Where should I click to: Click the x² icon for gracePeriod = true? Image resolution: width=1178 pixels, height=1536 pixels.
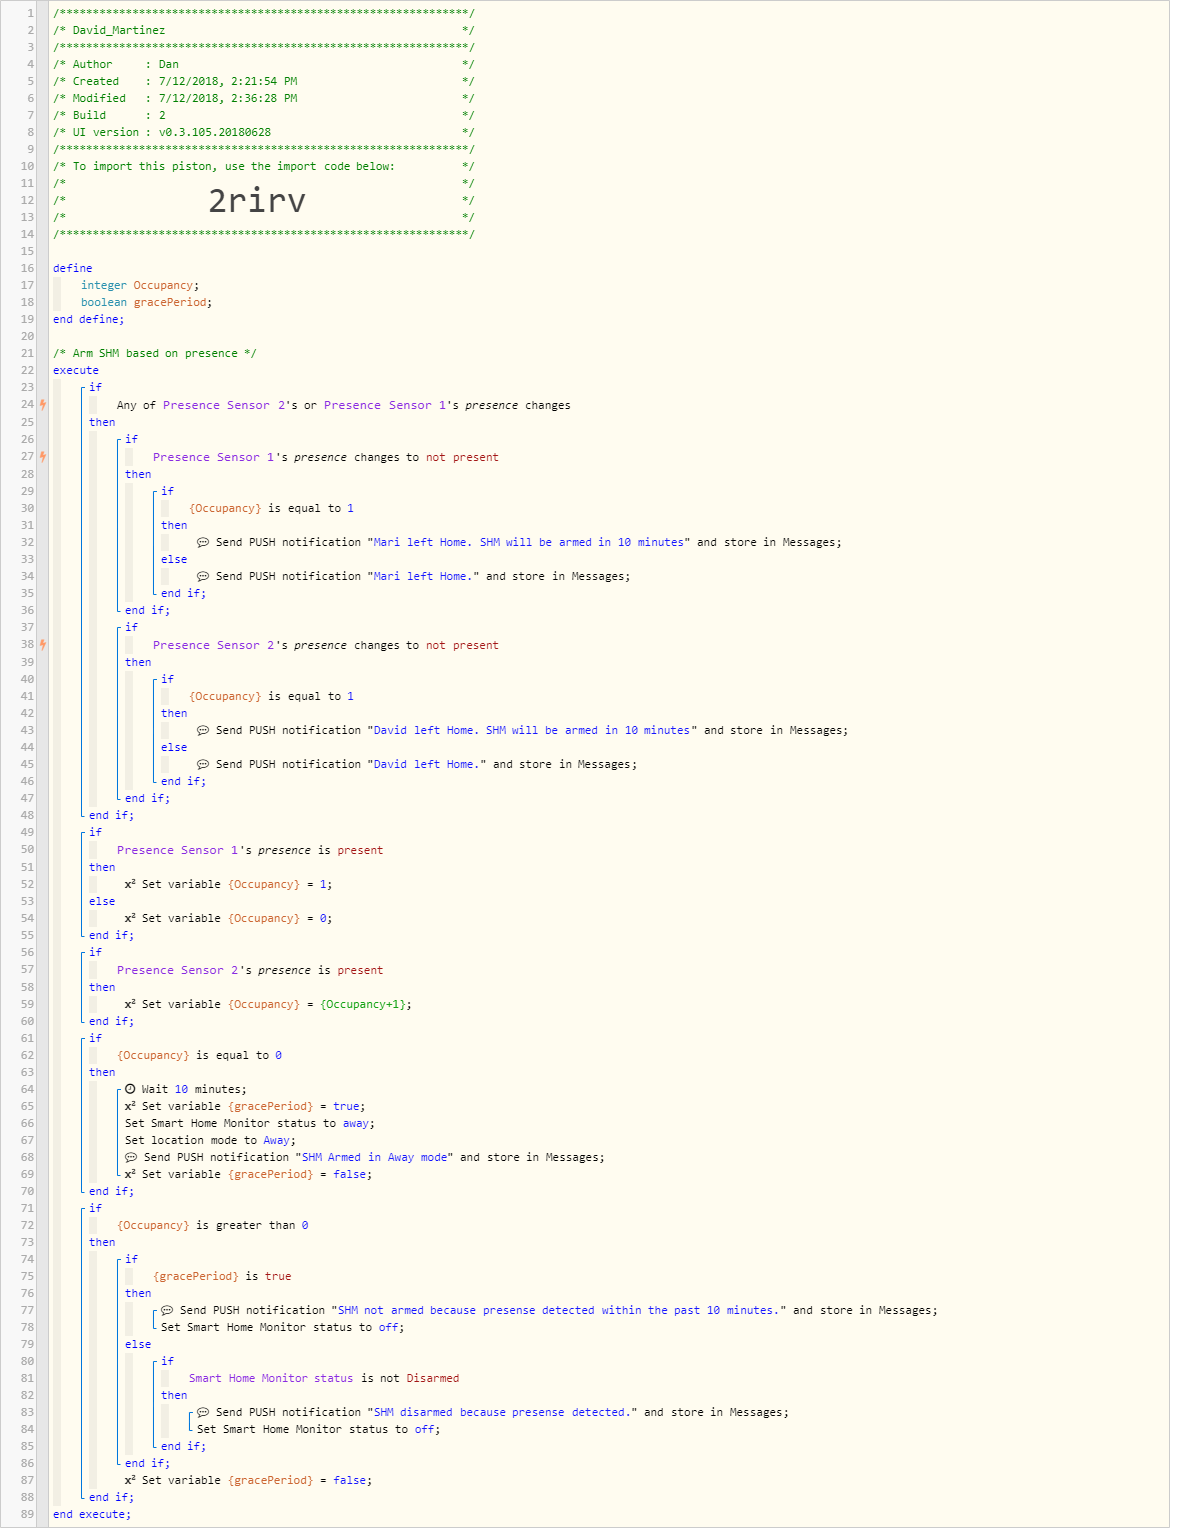[130, 1106]
